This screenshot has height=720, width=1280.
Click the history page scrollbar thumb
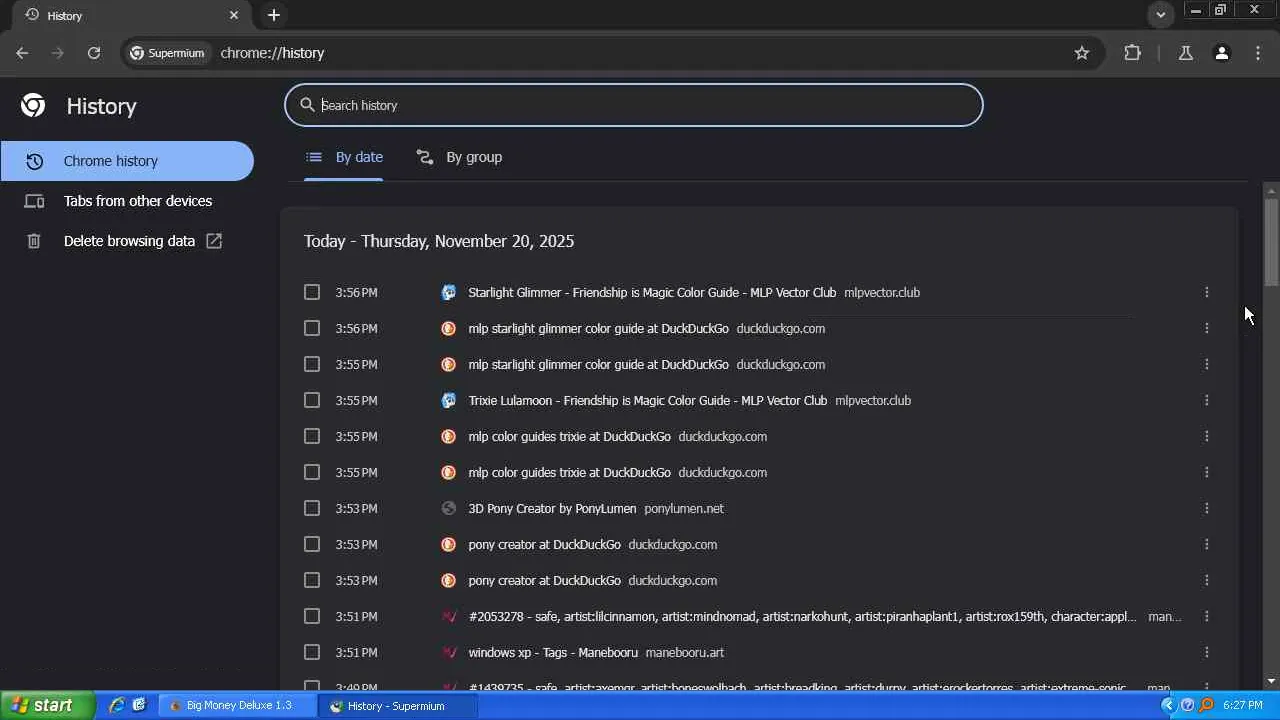click(x=1271, y=240)
